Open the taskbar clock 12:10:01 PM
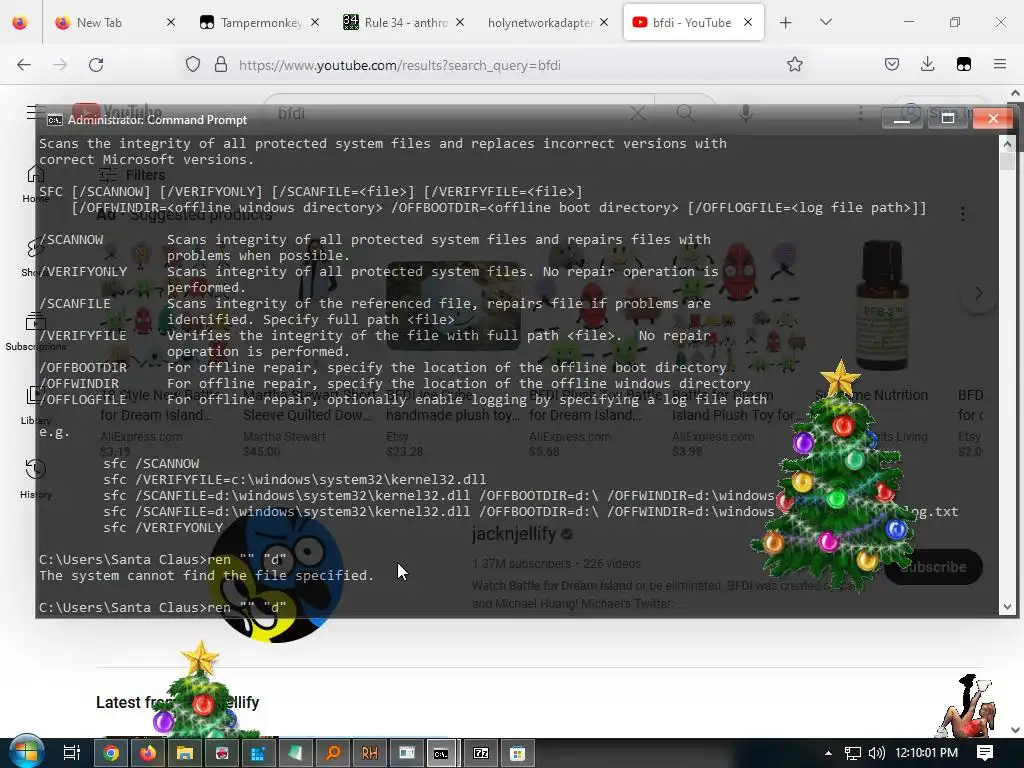 (x=926, y=753)
